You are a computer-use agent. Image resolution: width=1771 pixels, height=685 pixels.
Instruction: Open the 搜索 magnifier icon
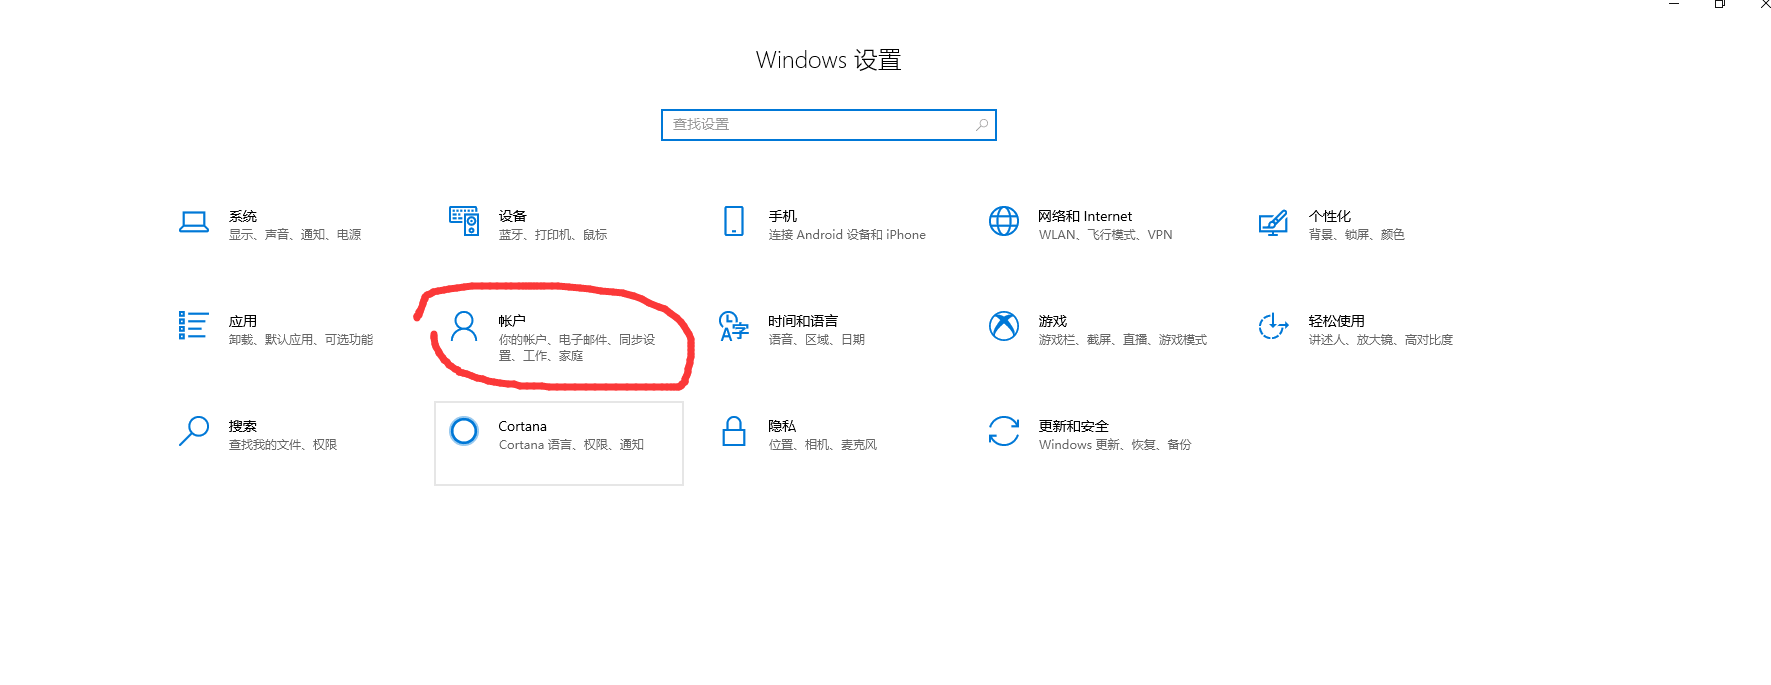click(x=194, y=431)
